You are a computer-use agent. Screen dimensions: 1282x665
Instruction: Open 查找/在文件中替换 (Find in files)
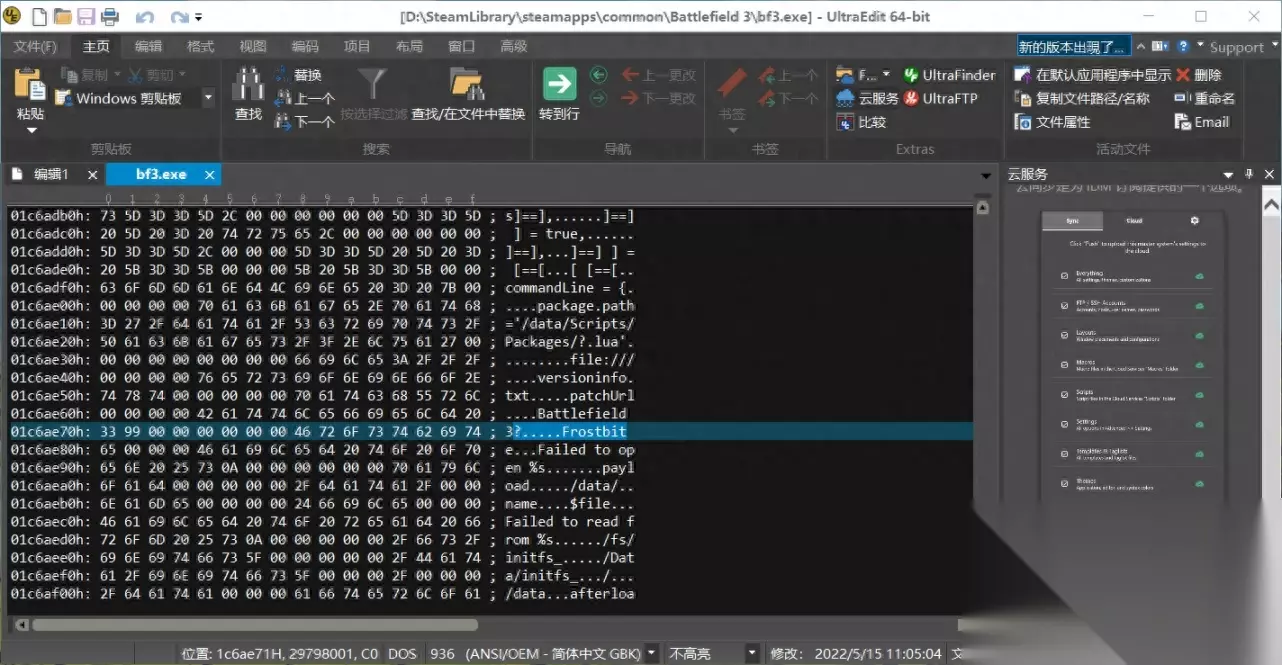[468, 94]
